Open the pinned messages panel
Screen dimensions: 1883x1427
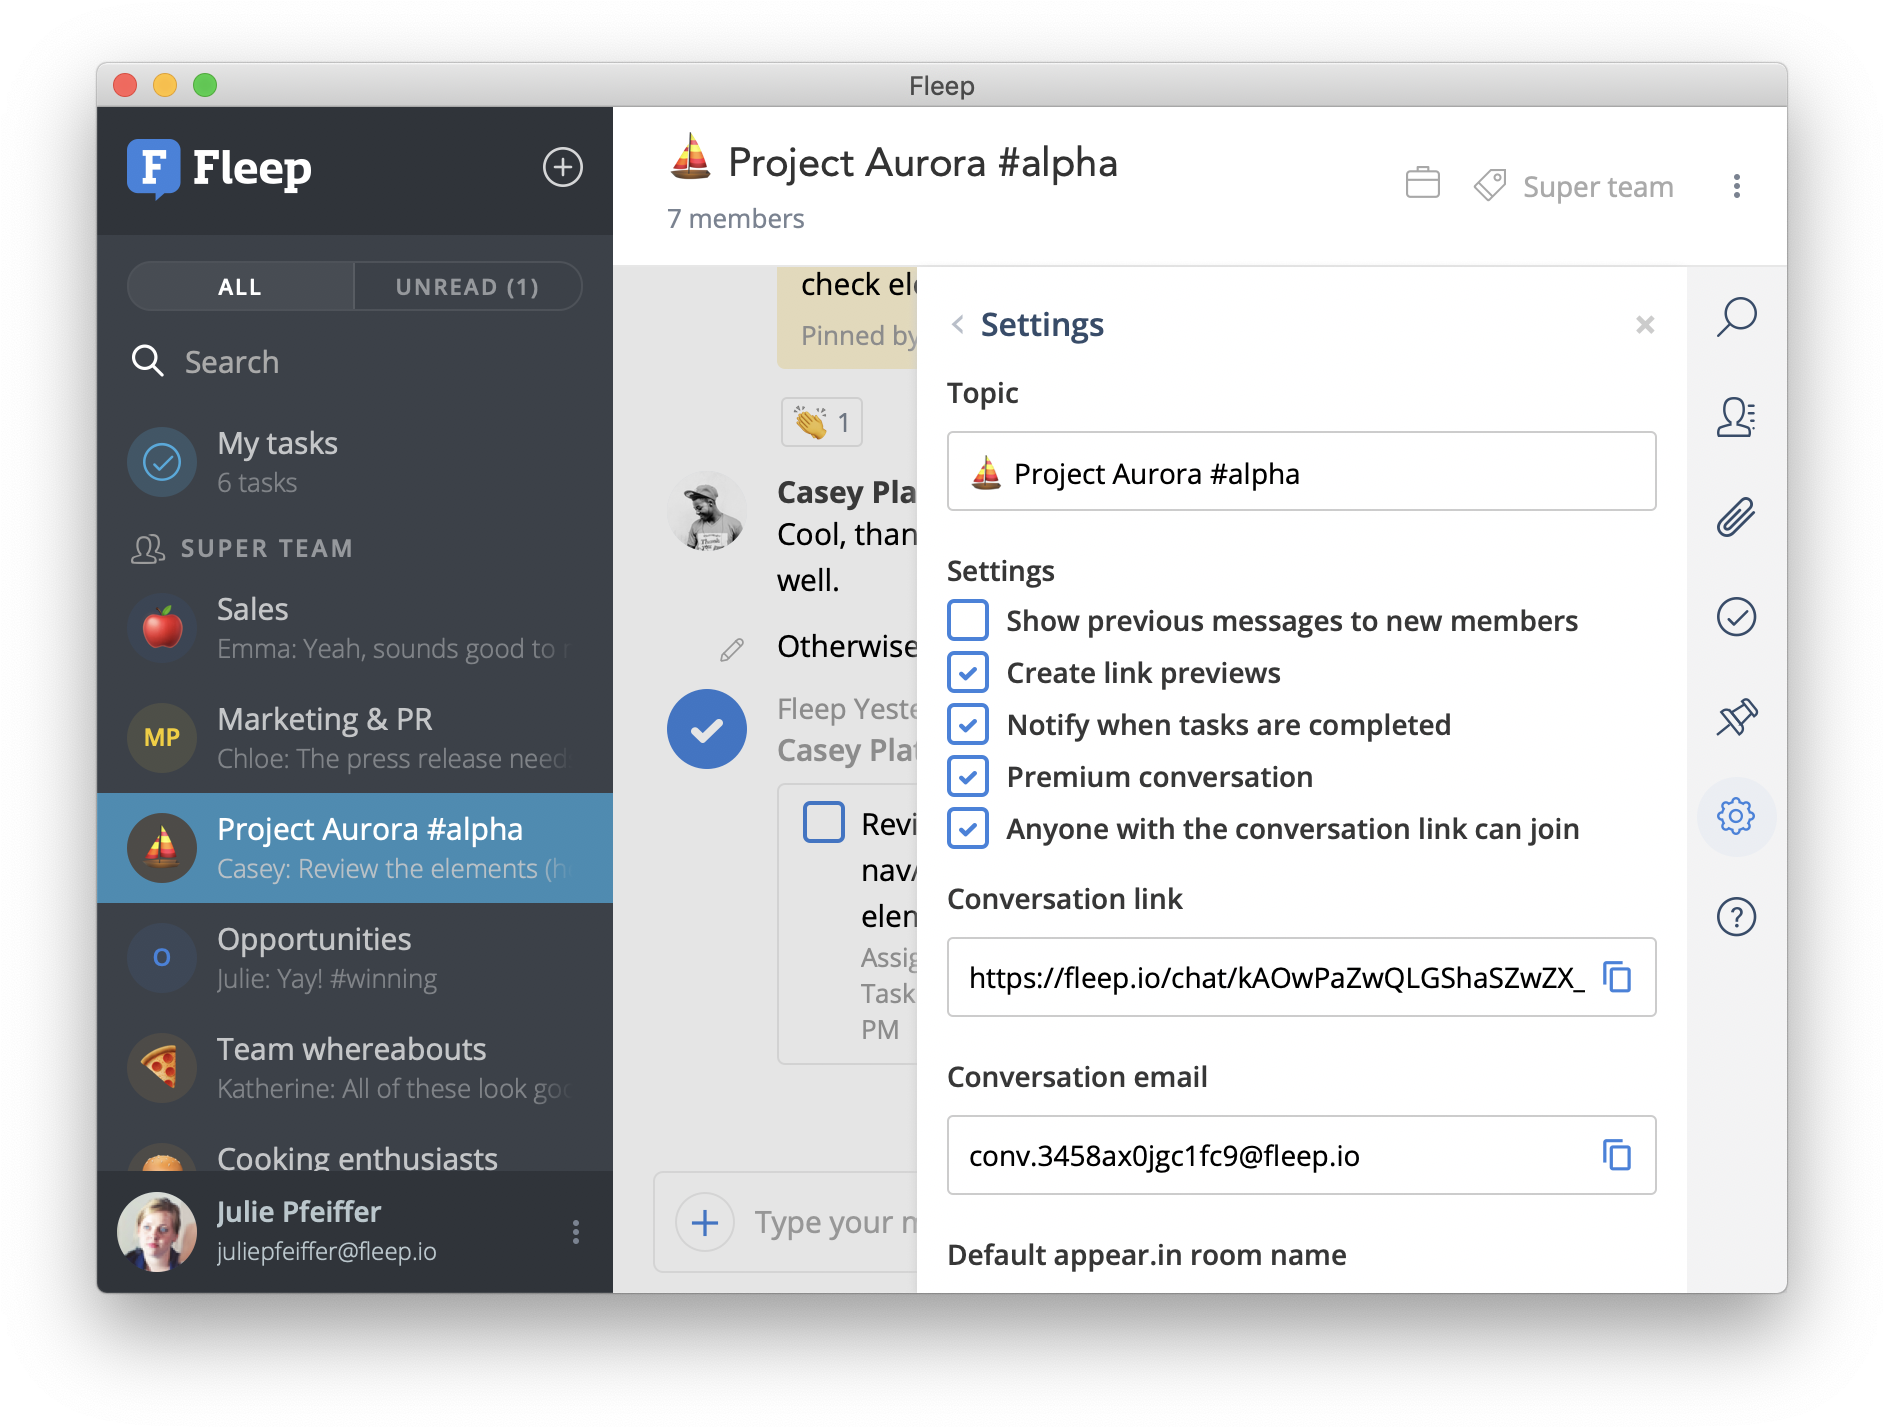(1736, 717)
